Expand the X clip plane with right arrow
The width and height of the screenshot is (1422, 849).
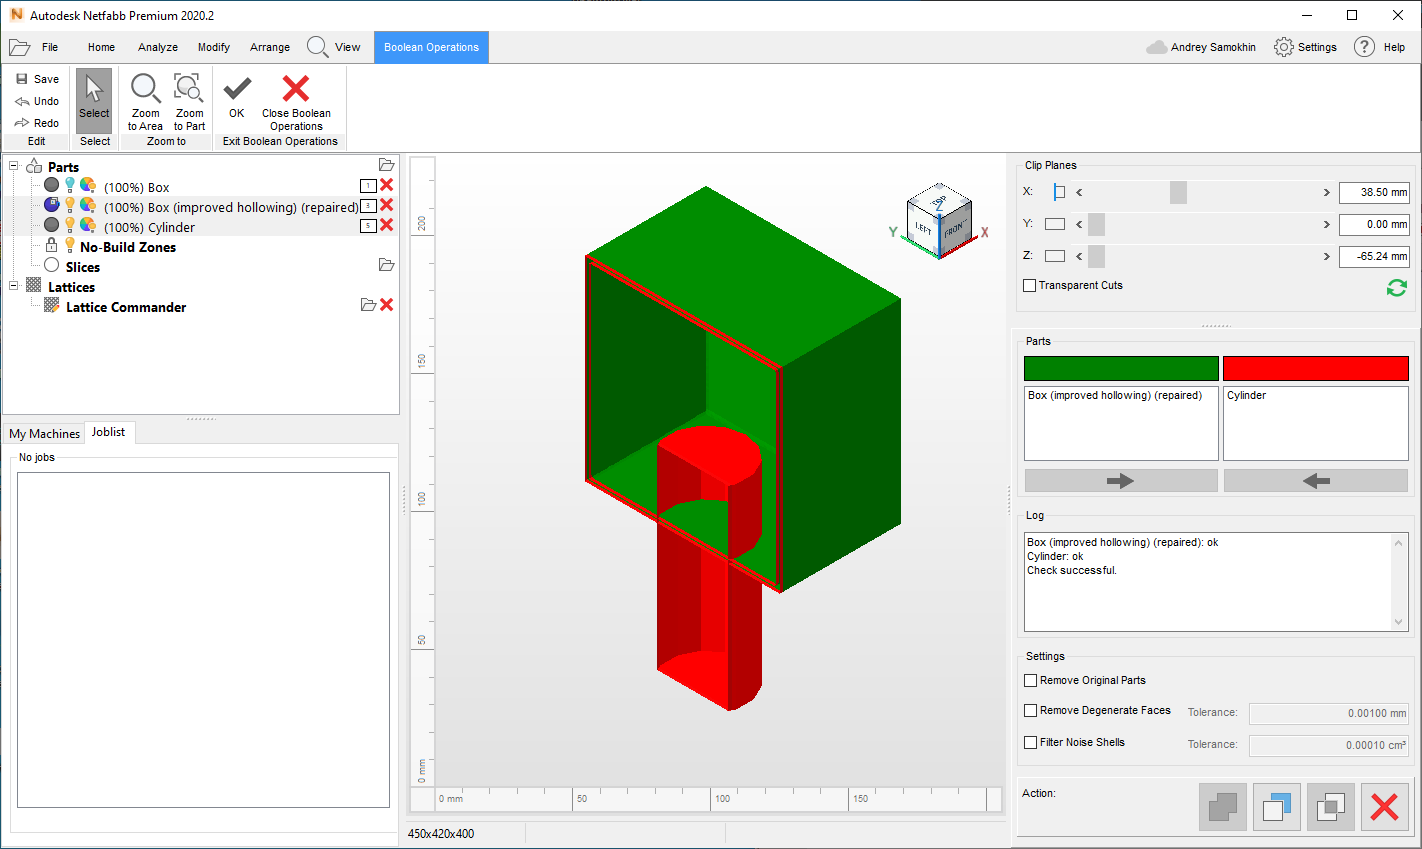pyautogui.click(x=1326, y=194)
